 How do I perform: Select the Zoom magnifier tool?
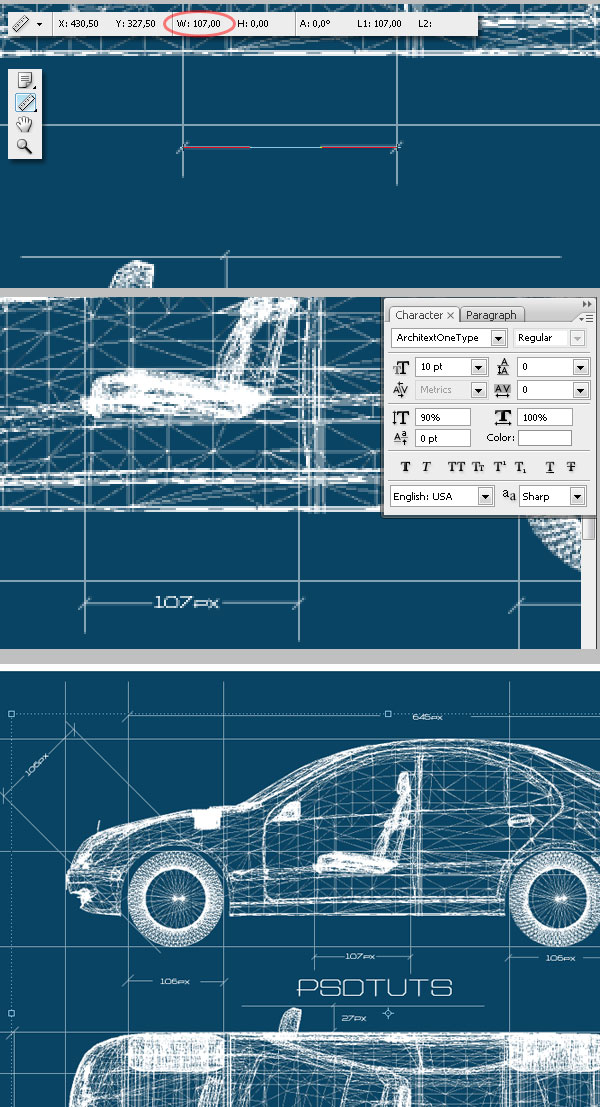[25, 146]
